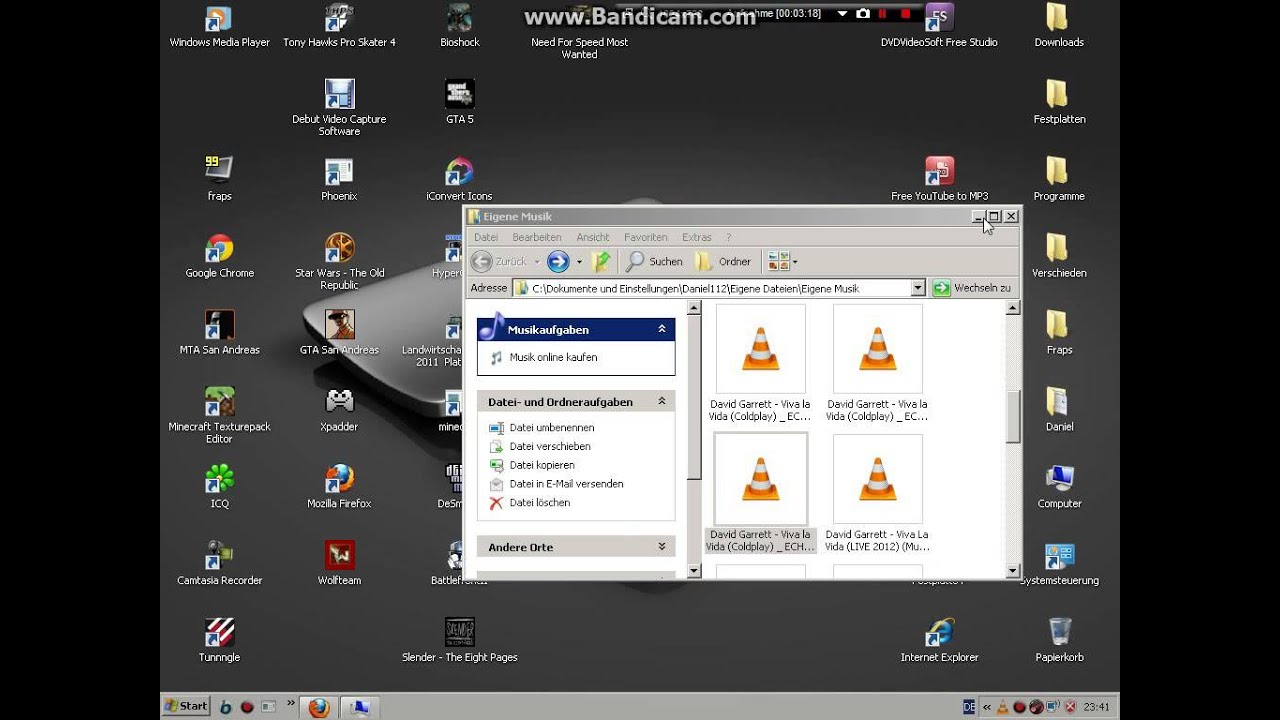The image size is (1280, 720).
Task: Select David Garrett Viva La Vida LIVE 2012 file
Action: [877, 493]
